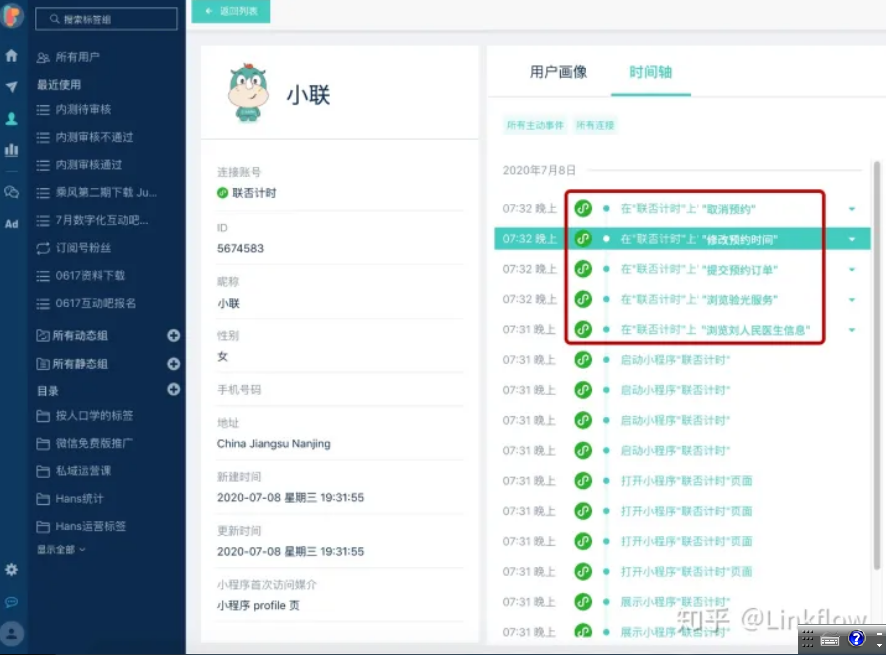Select the user contacts icon in rail
This screenshot has height=655, width=886.
[11, 118]
